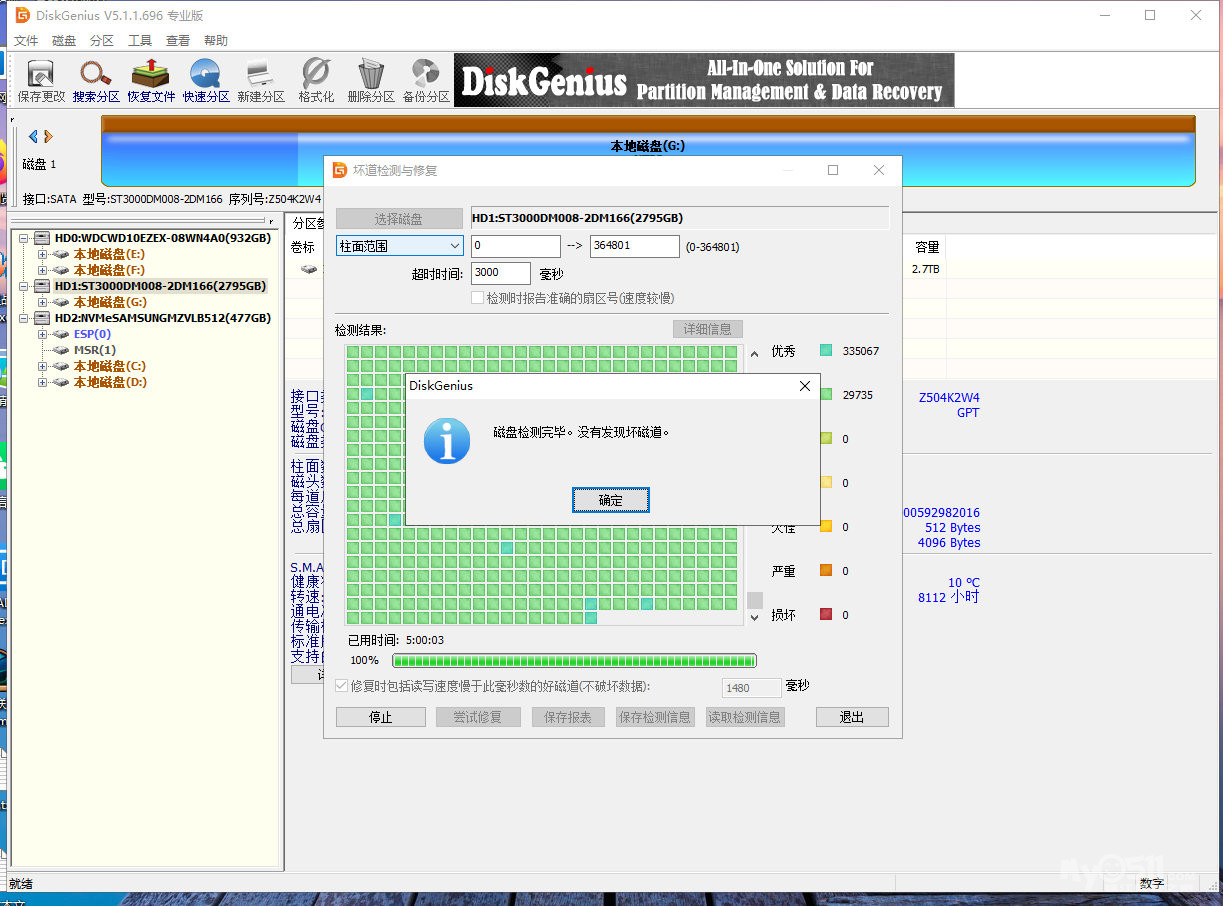Toggle the repair slow good sectors checkbox
This screenshot has width=1223, height=906.
(342, 686)
